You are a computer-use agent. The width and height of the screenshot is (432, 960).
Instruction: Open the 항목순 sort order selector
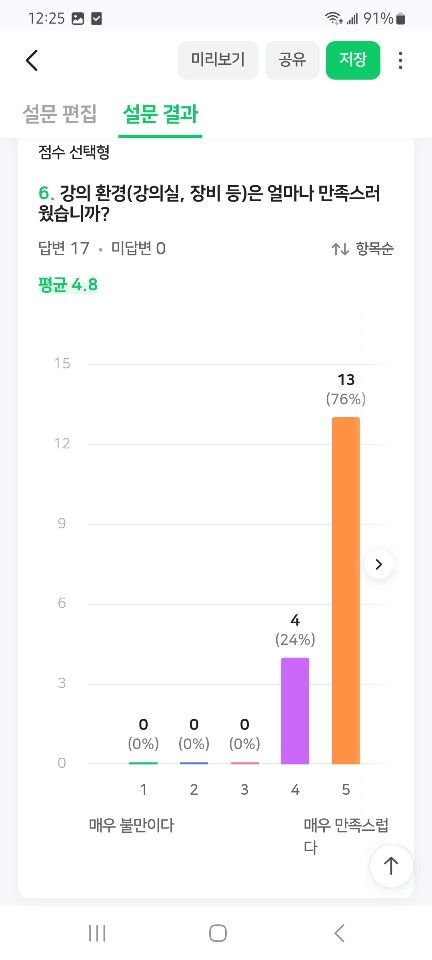[x=363, y=249]
